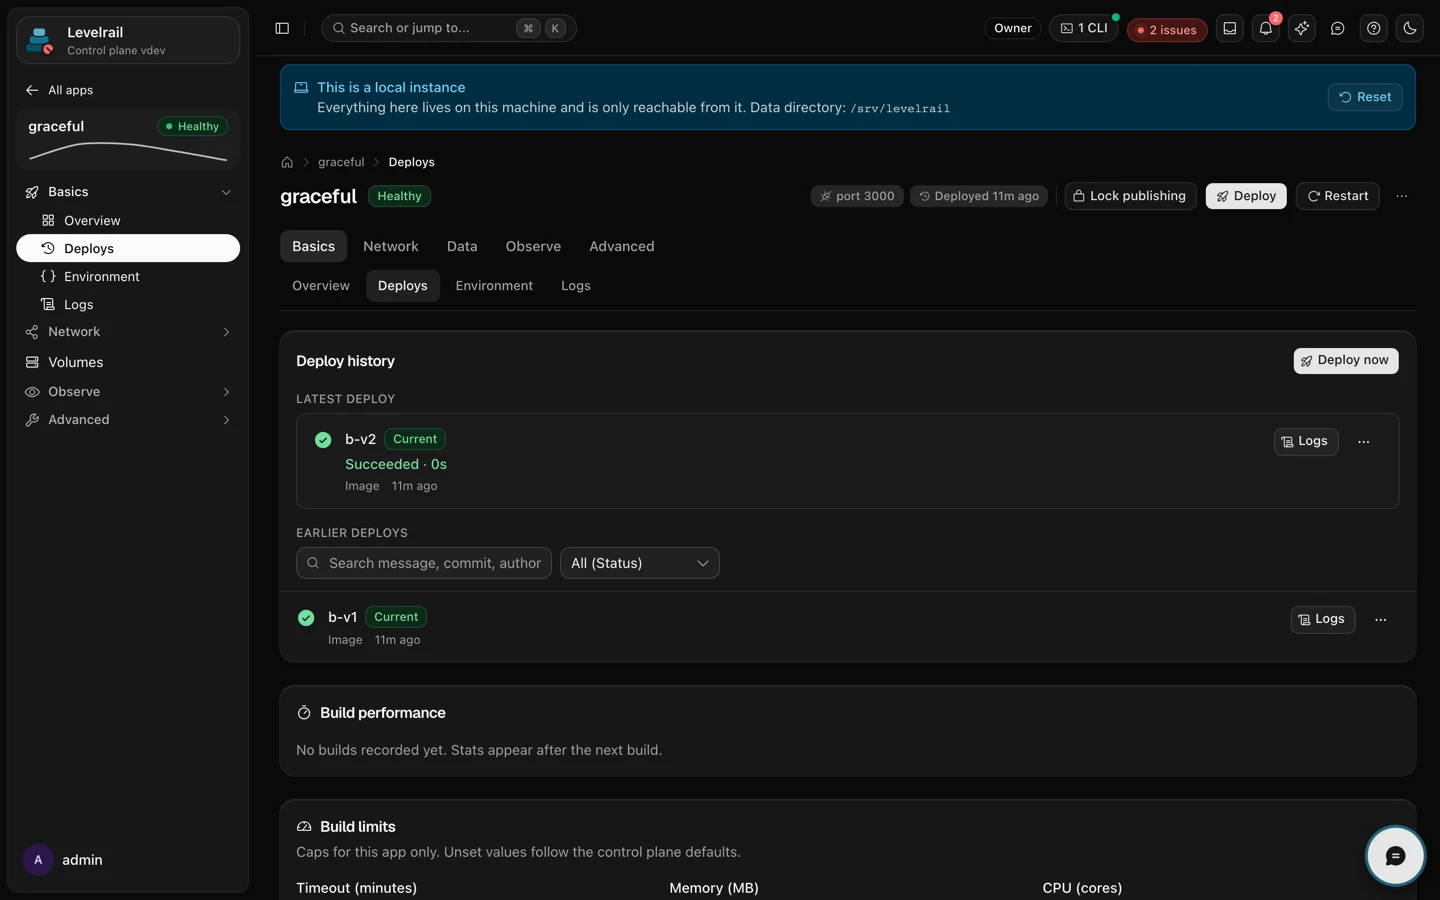Click the Deploy now button

click(1346, 361)
